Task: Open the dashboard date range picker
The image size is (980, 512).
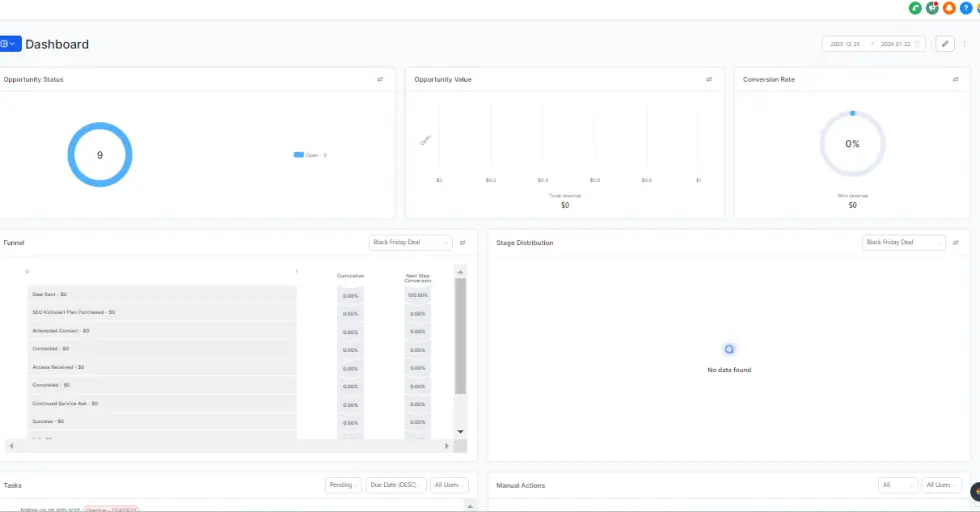Action: click(x=874, y=44)
